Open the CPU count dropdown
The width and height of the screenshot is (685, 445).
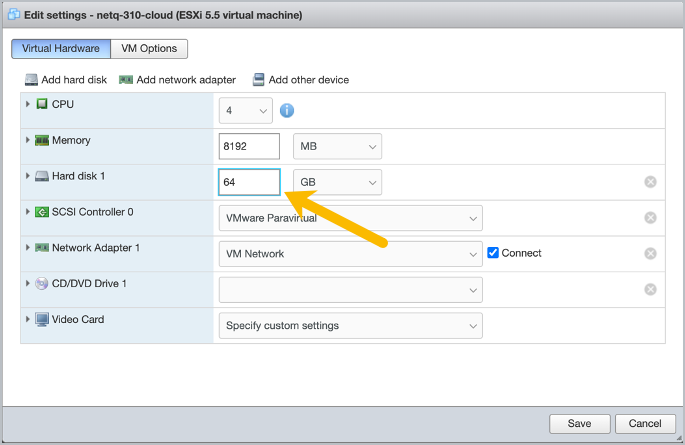(x=246, y=110)
